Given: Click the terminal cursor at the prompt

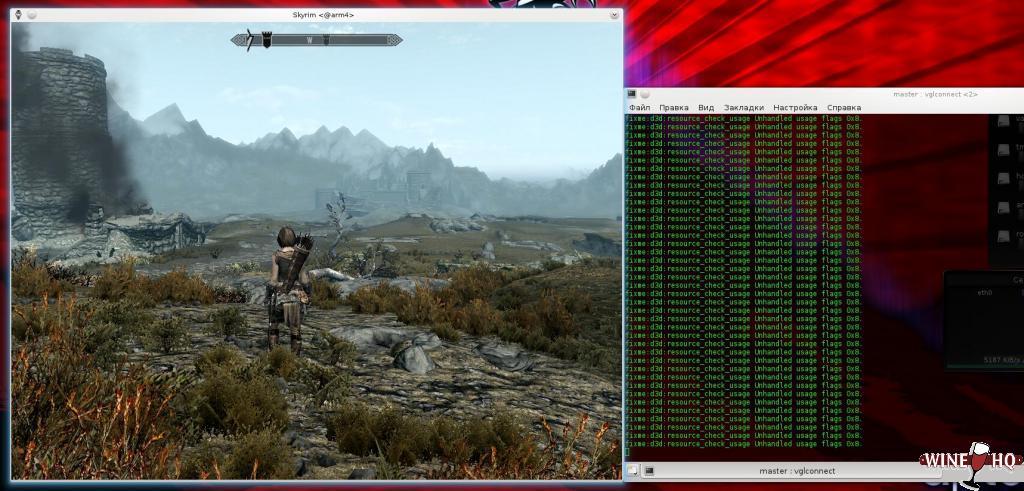Looking at the screenshot, I should (x=627, y=452).
